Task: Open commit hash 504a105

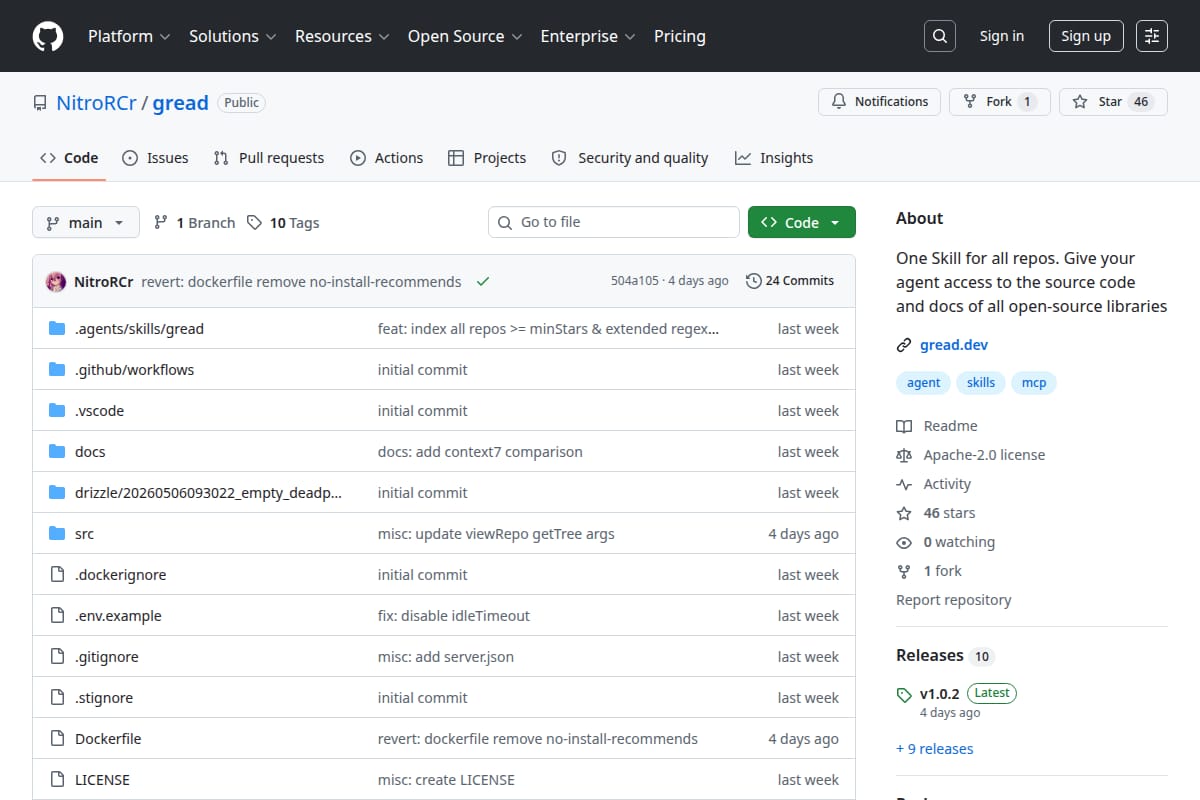Action: point(635,281)
